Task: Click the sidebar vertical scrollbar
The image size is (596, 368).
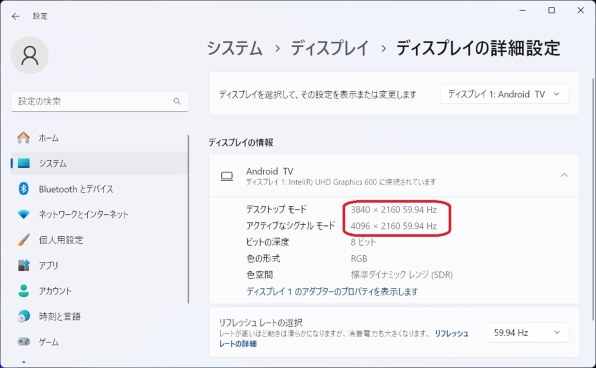Action: (188, 219)
